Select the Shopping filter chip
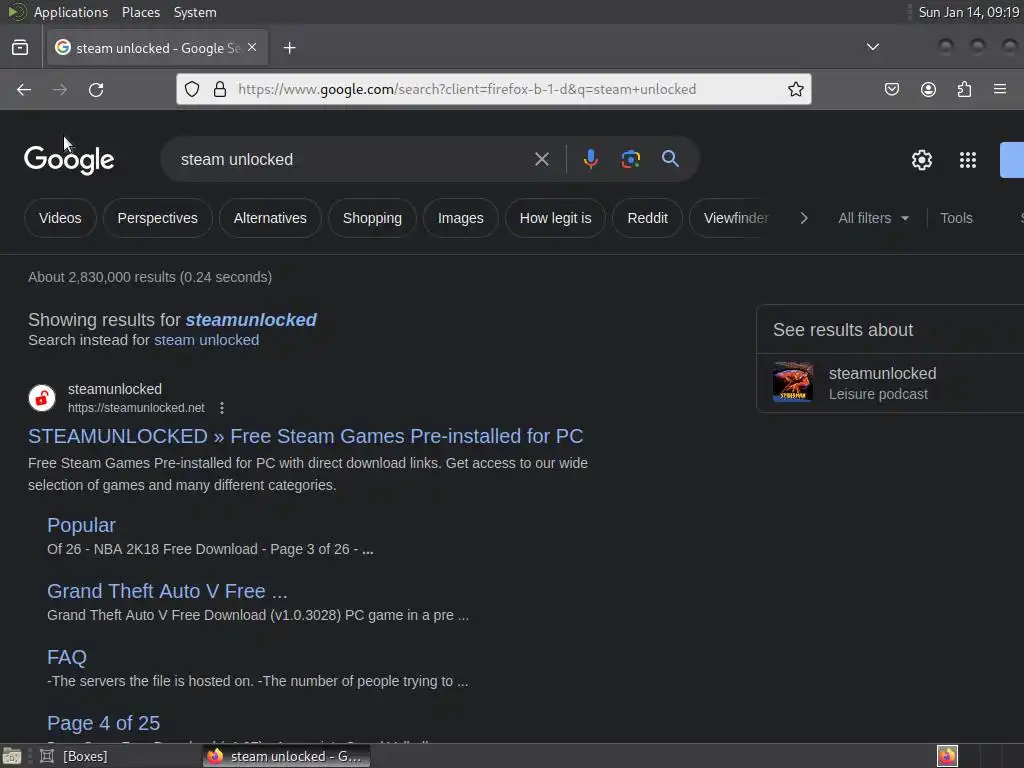 pos(372,218)
